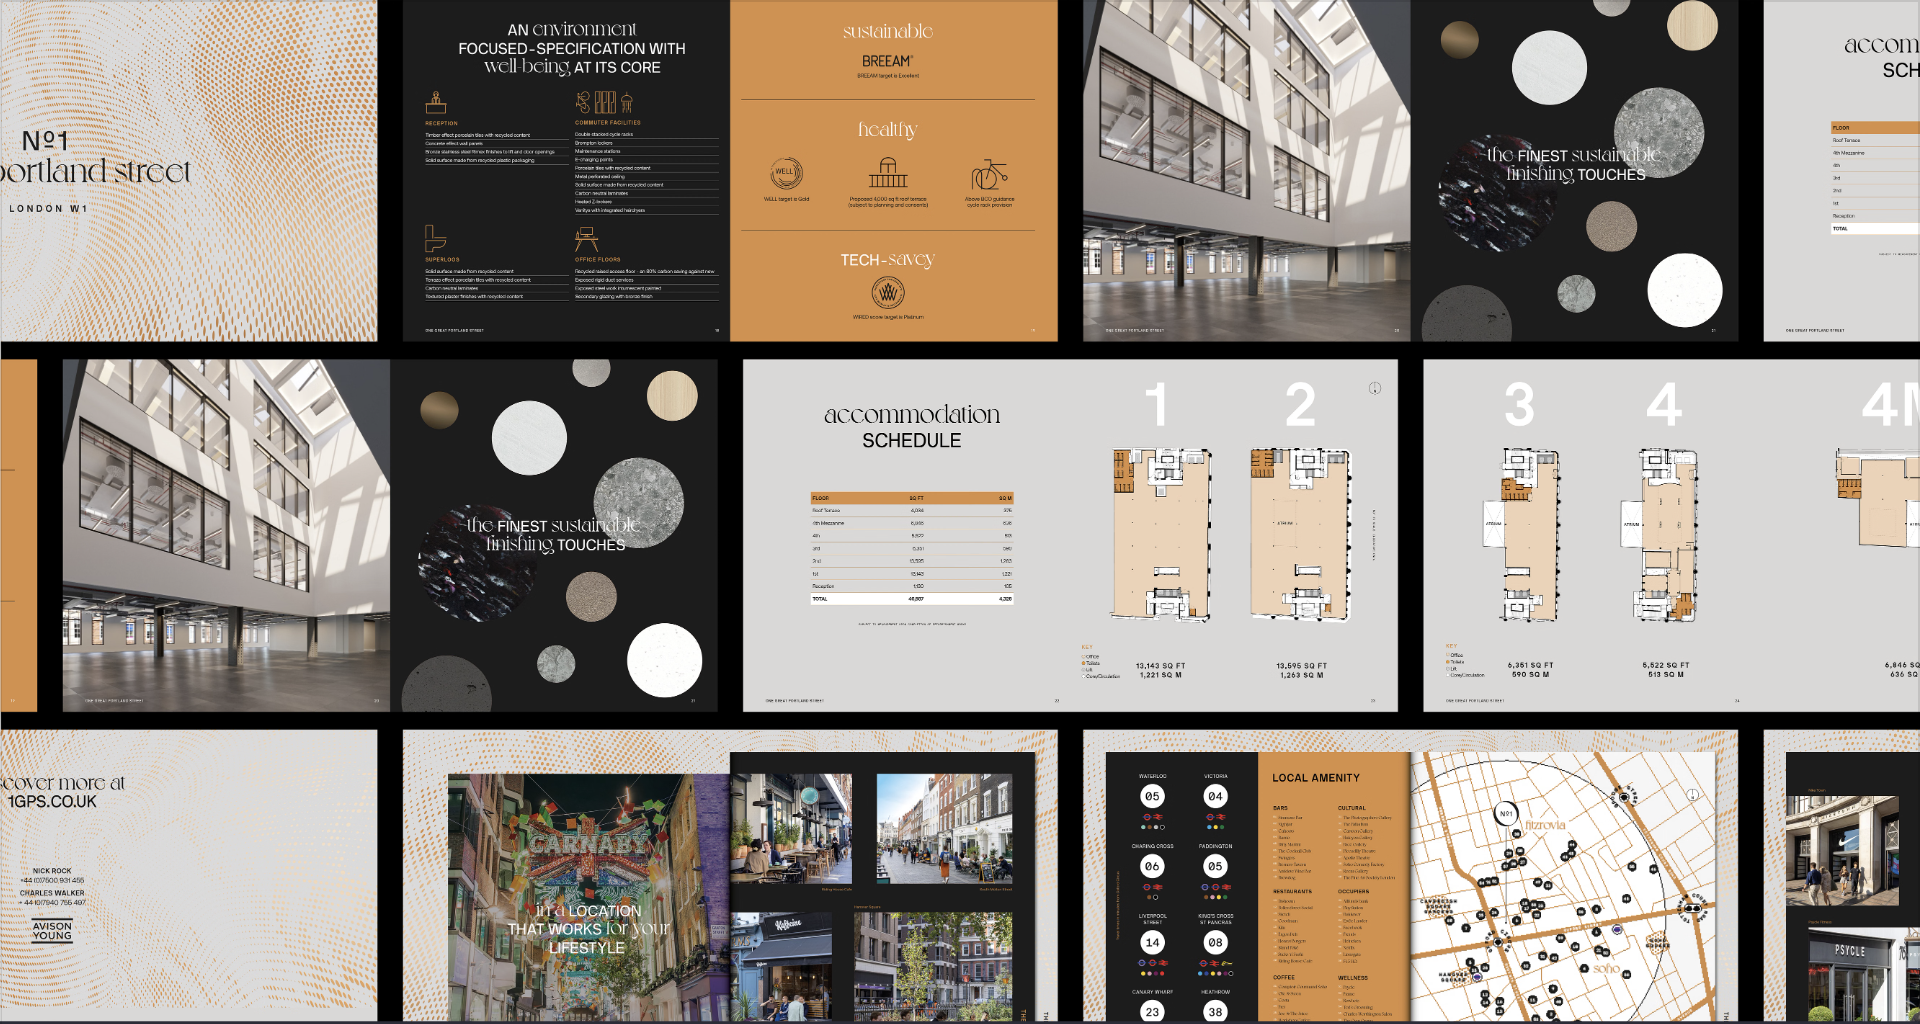The height and width of the screenshot is (1024, 1920).
Task: Click the '5,522 SQ FT' floor area
Action: click(x=1666, y=665)
